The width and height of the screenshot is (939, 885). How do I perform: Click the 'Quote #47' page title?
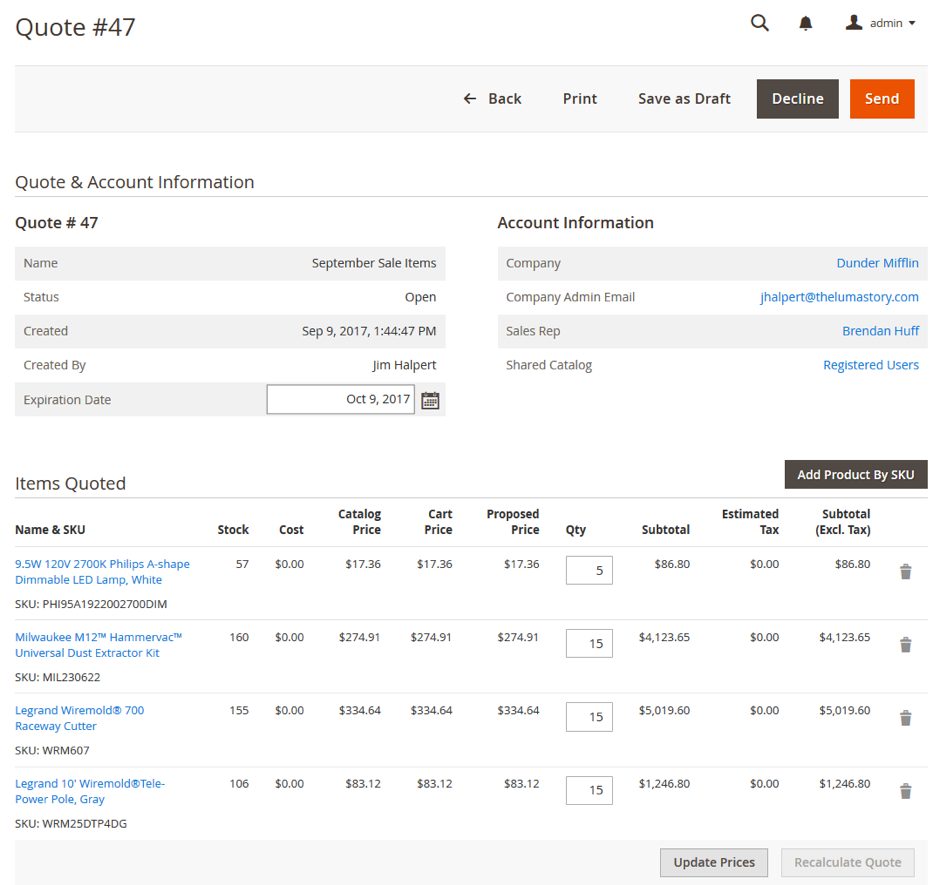click(75, 28)
